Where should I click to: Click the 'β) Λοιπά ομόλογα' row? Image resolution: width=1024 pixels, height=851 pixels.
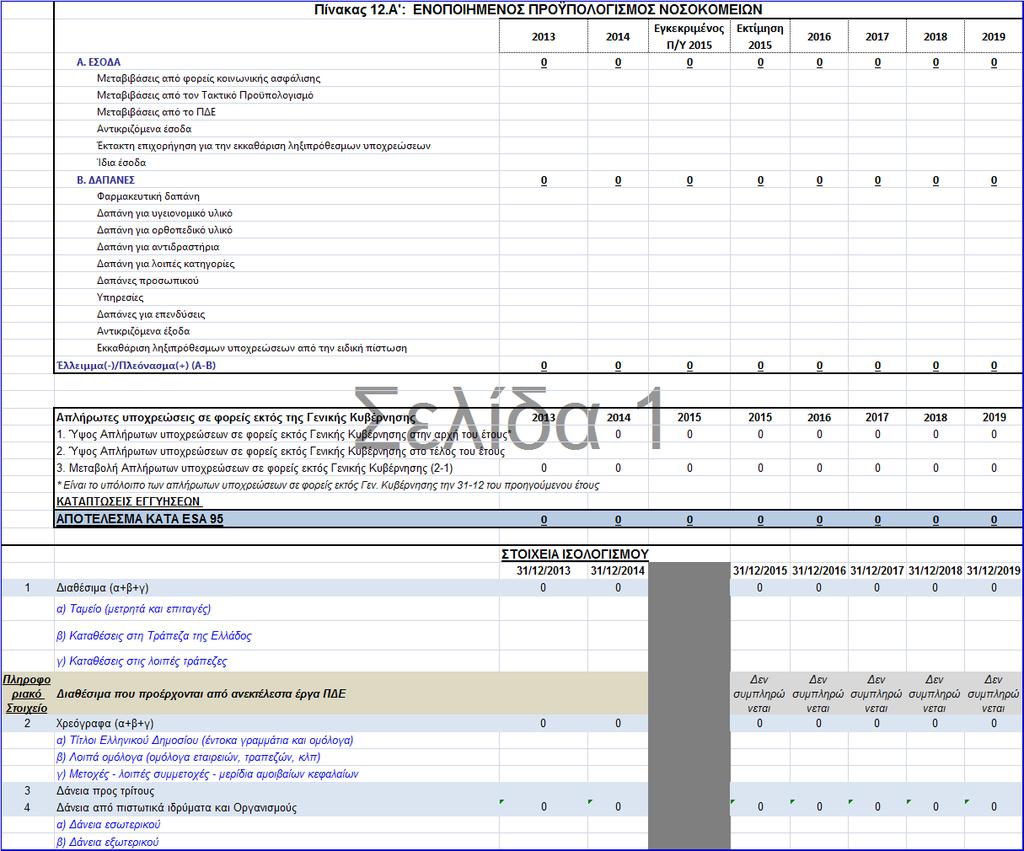[189, 758]
